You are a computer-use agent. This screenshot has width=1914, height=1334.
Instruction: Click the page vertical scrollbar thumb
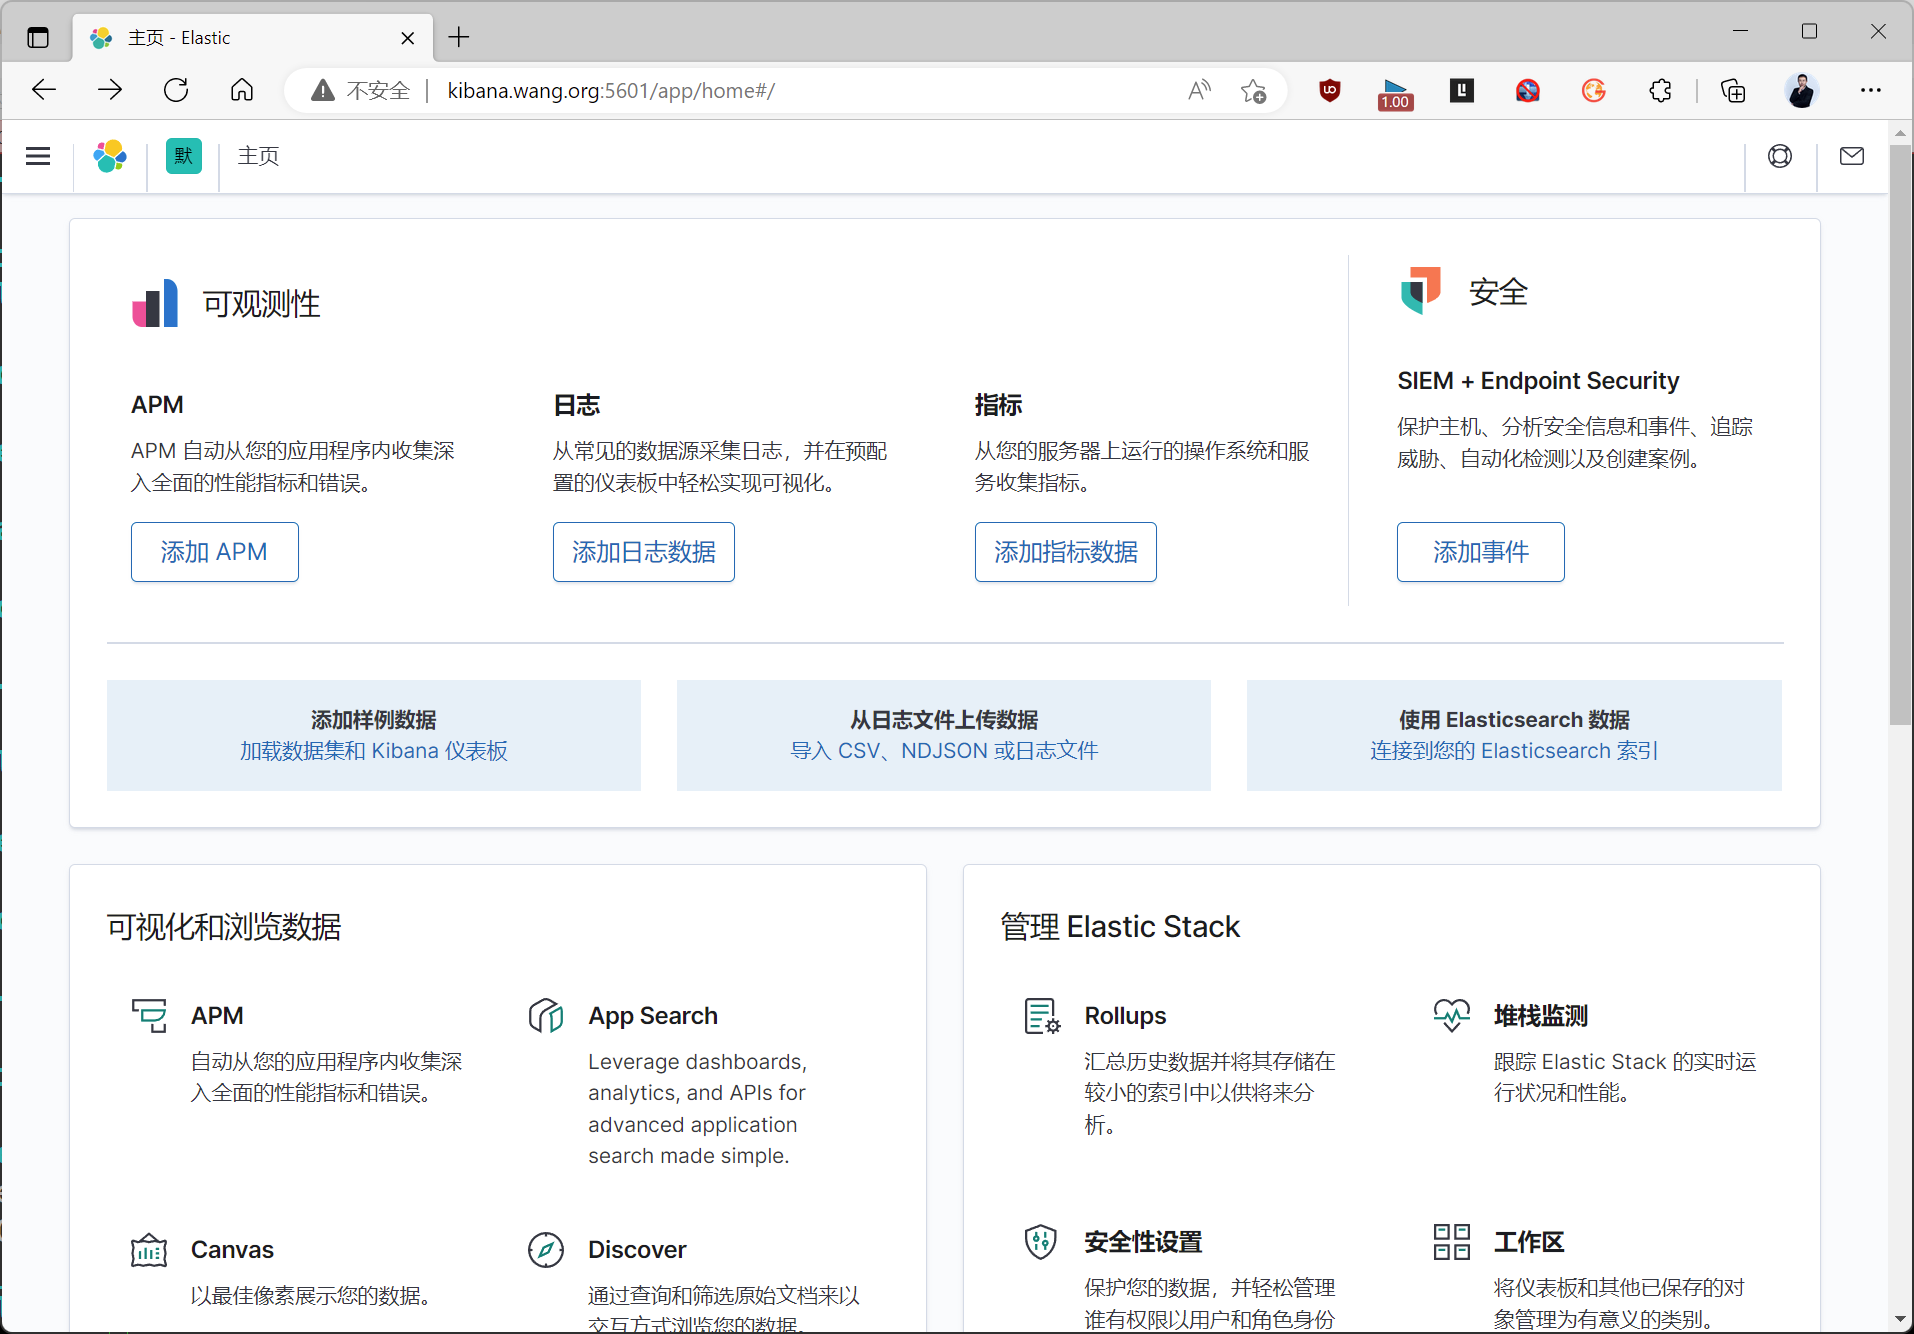click(1900, 435)
